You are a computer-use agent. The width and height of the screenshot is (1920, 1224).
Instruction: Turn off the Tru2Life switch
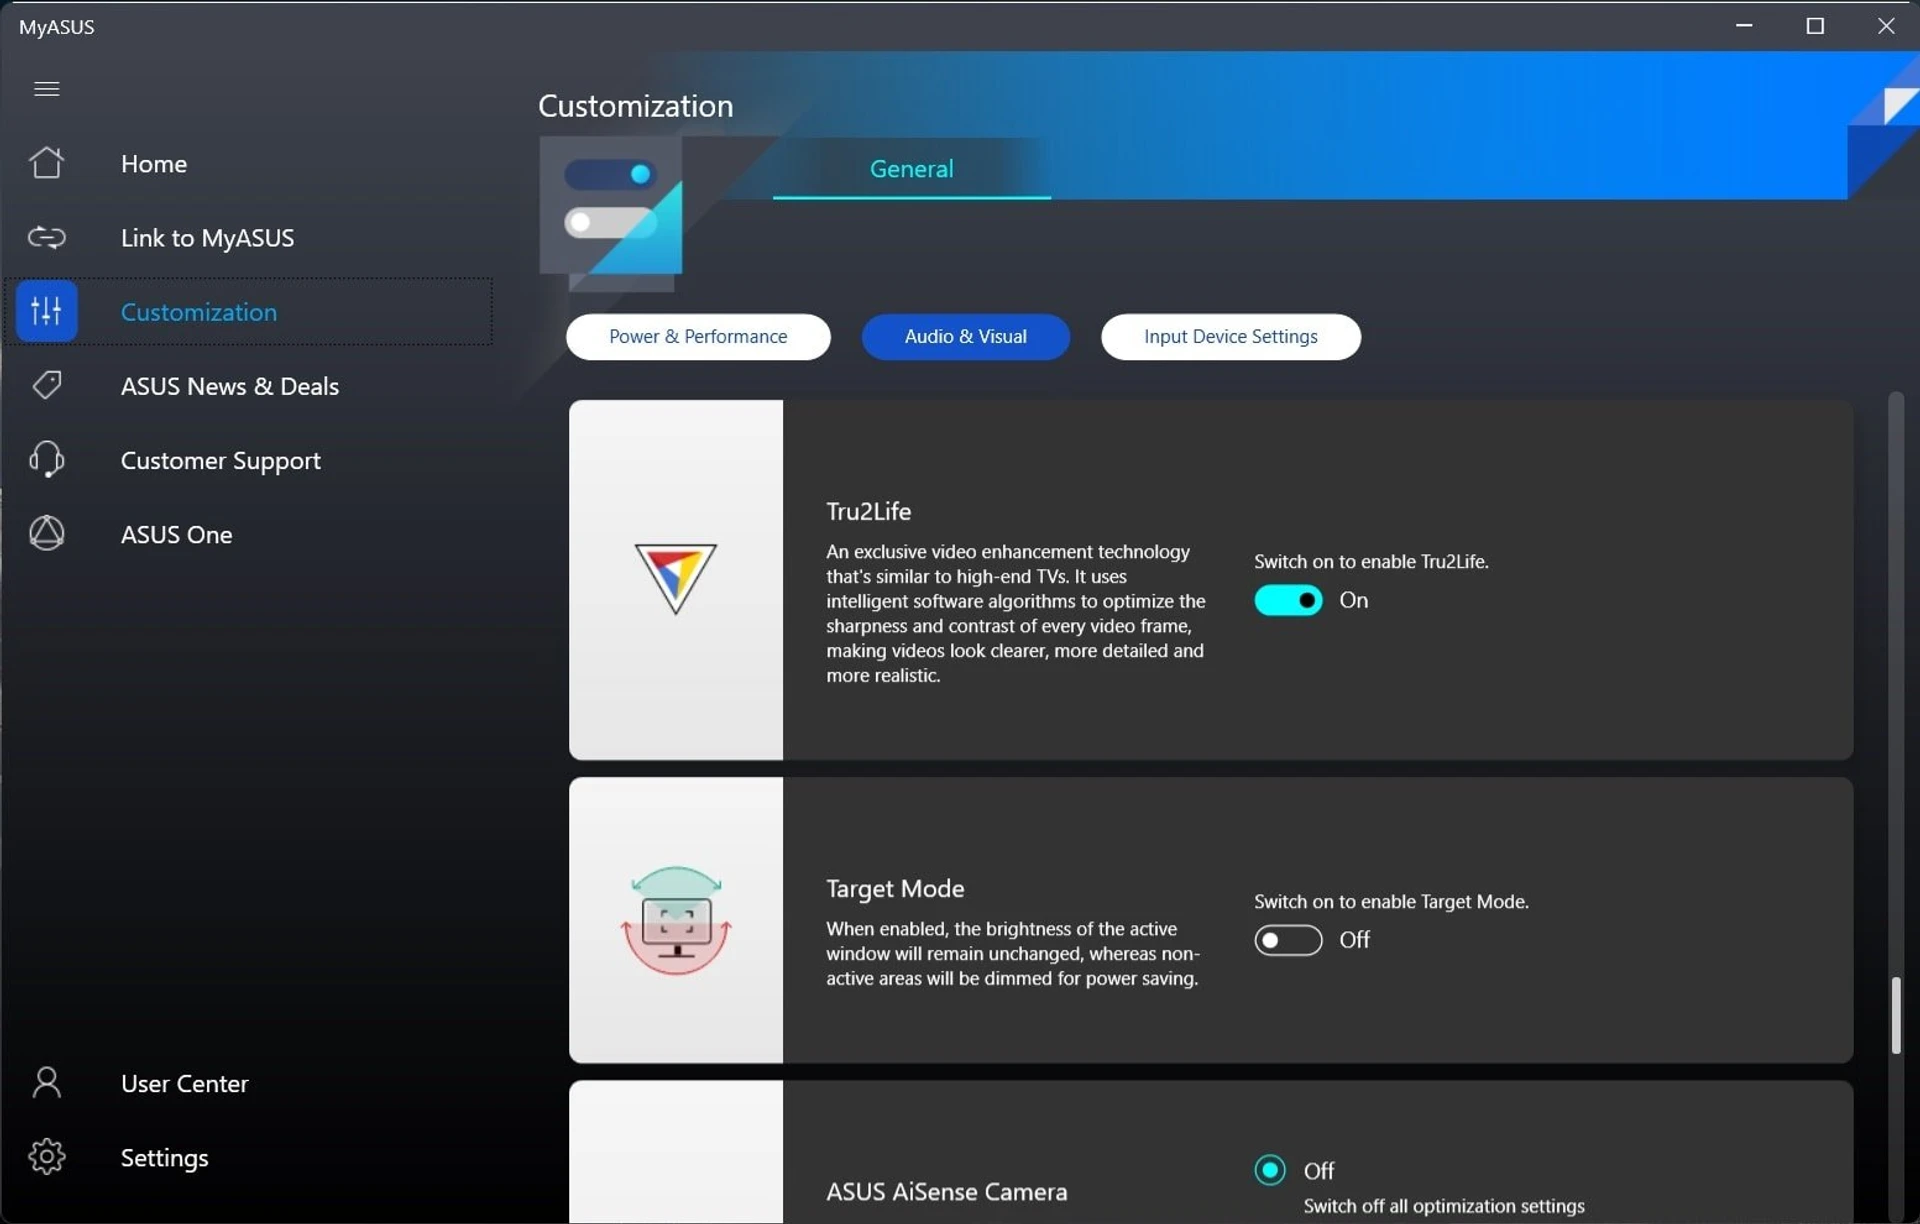(1288, 600)
